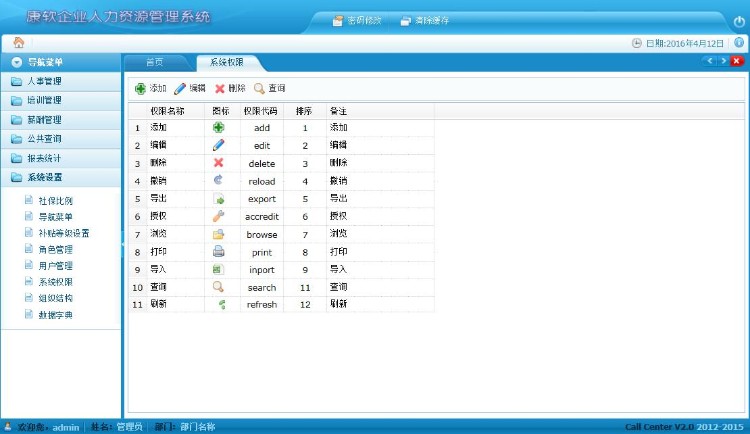750x434 pixels.
Task: Click the red X icon in delete row
Action: 219,163
